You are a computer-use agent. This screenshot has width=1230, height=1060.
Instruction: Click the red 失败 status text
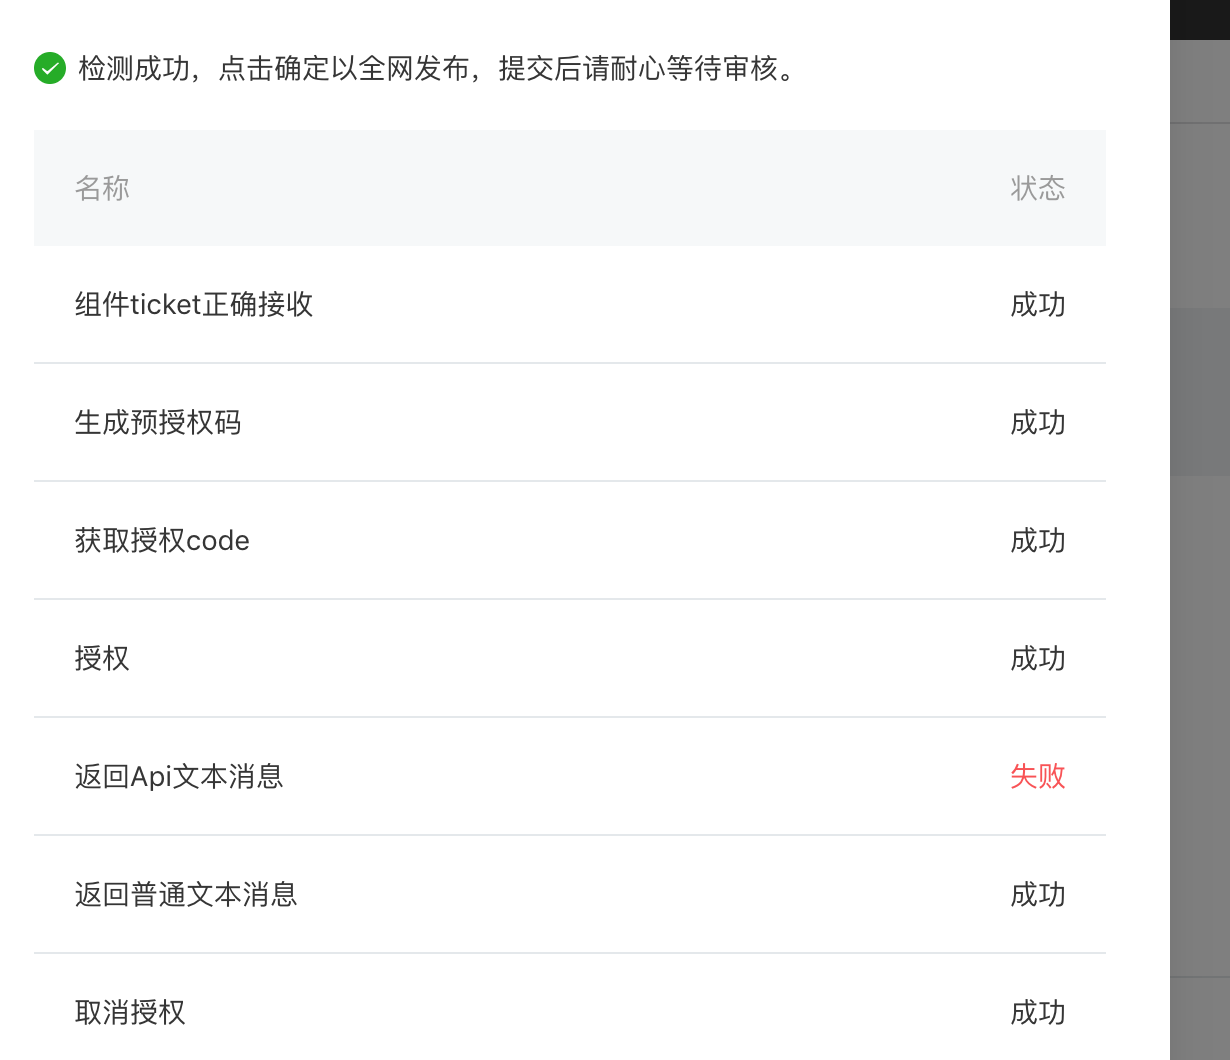(x=1037, y=777)
